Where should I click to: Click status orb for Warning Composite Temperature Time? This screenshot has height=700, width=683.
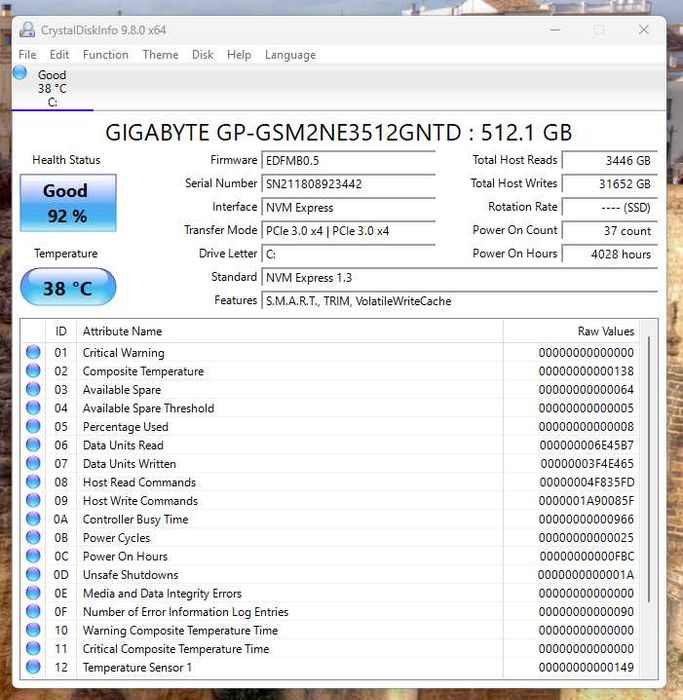coord(33,630)
